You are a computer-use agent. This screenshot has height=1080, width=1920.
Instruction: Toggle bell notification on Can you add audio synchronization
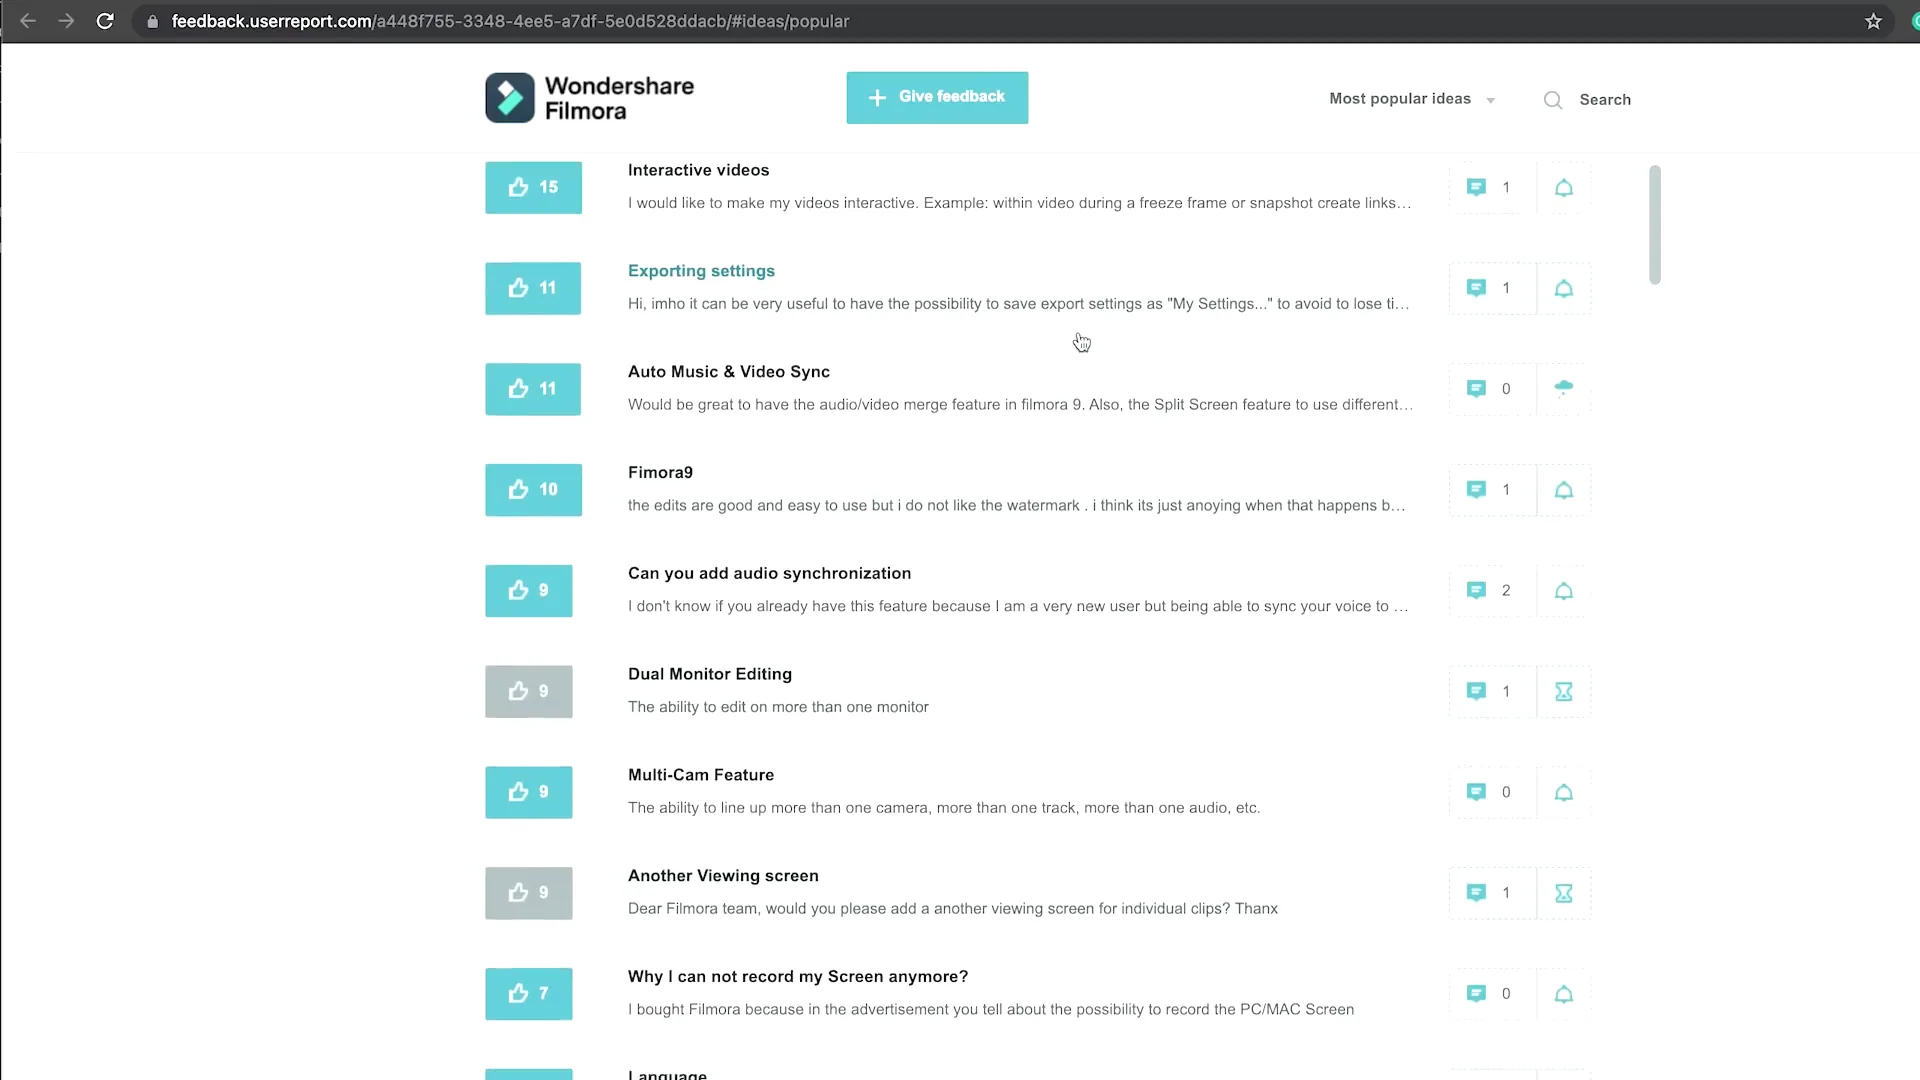coord(1564,589)
